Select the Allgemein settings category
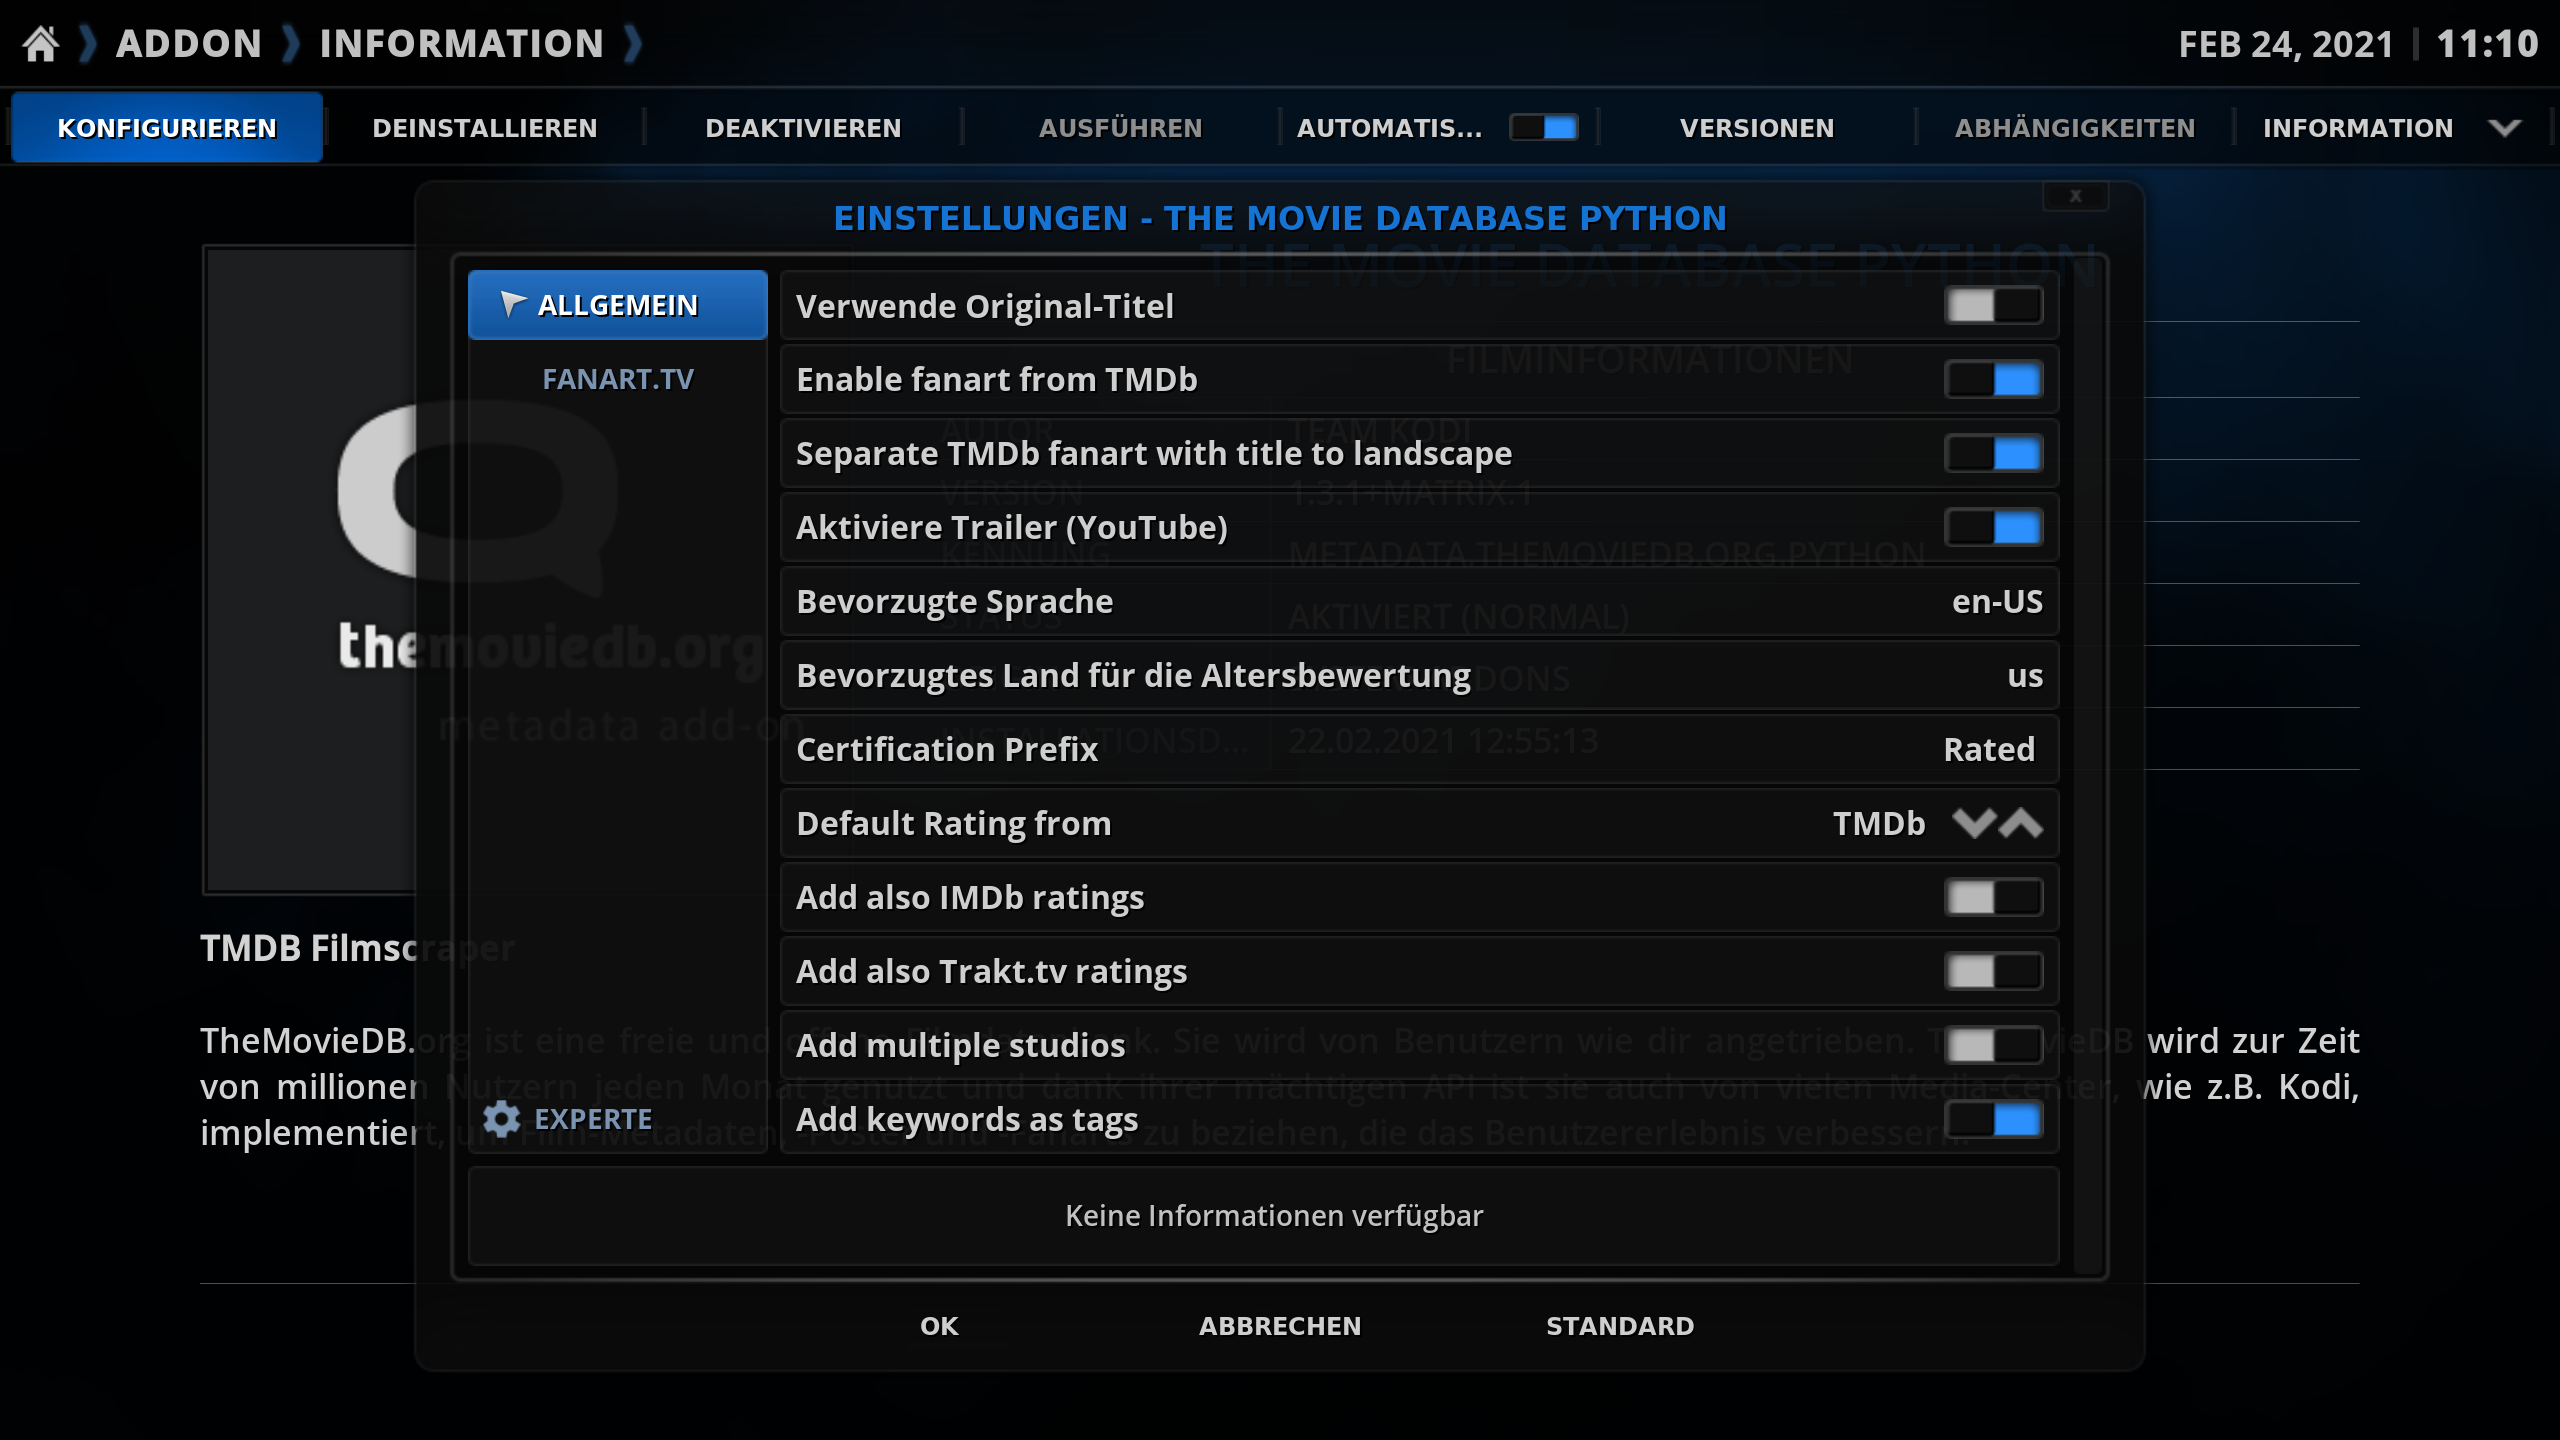2560x1440 pixels. click(x=618, y=305)
